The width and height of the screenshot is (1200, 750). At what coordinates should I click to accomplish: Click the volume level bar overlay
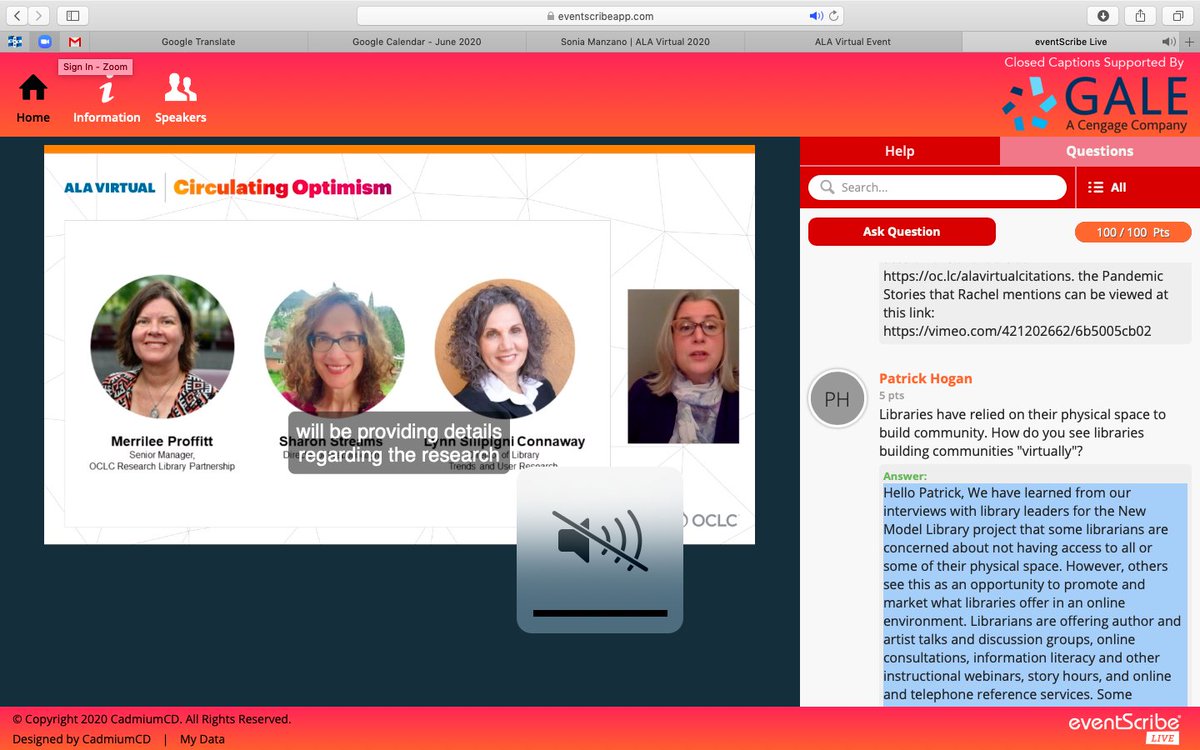(600, 612)
